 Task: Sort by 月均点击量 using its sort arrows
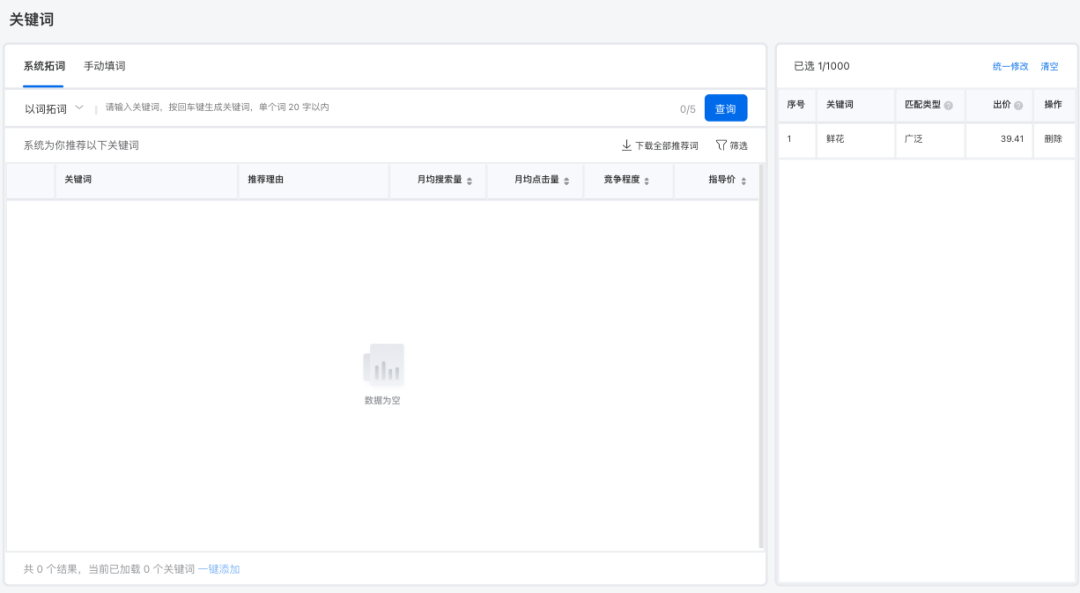click(x=566, y=181)
